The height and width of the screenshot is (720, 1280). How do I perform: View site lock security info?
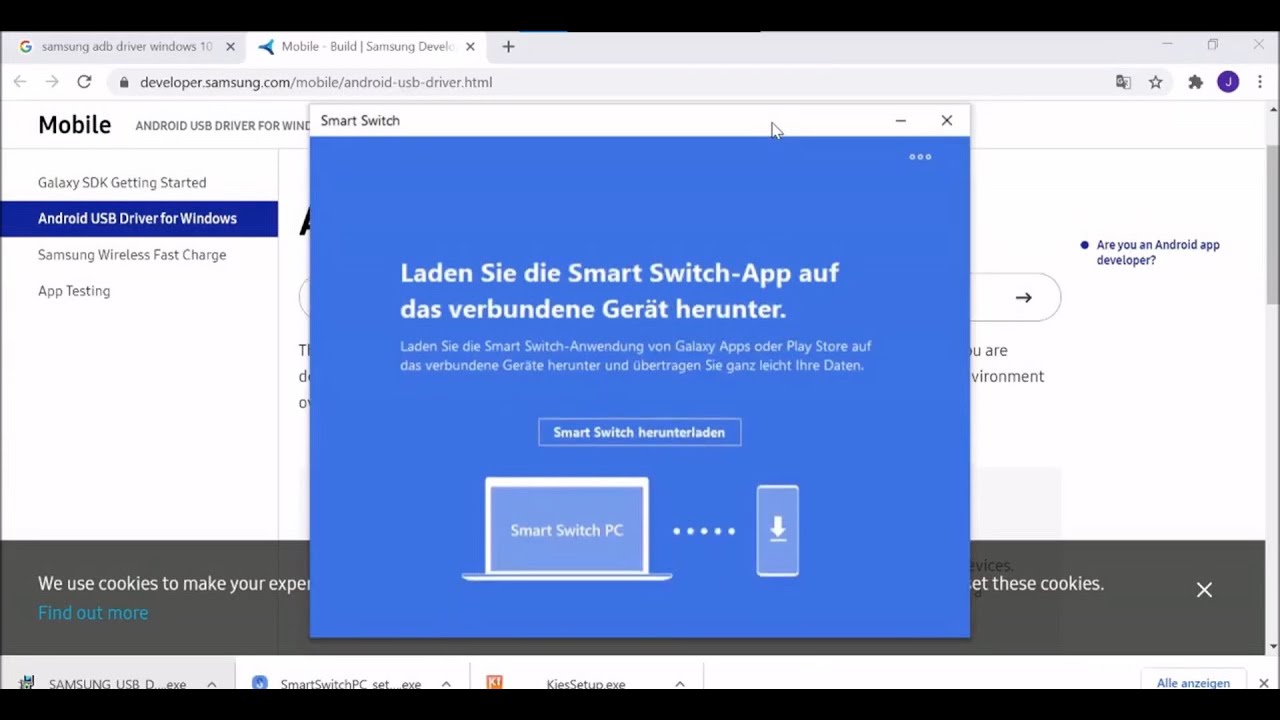pos(124,82)
